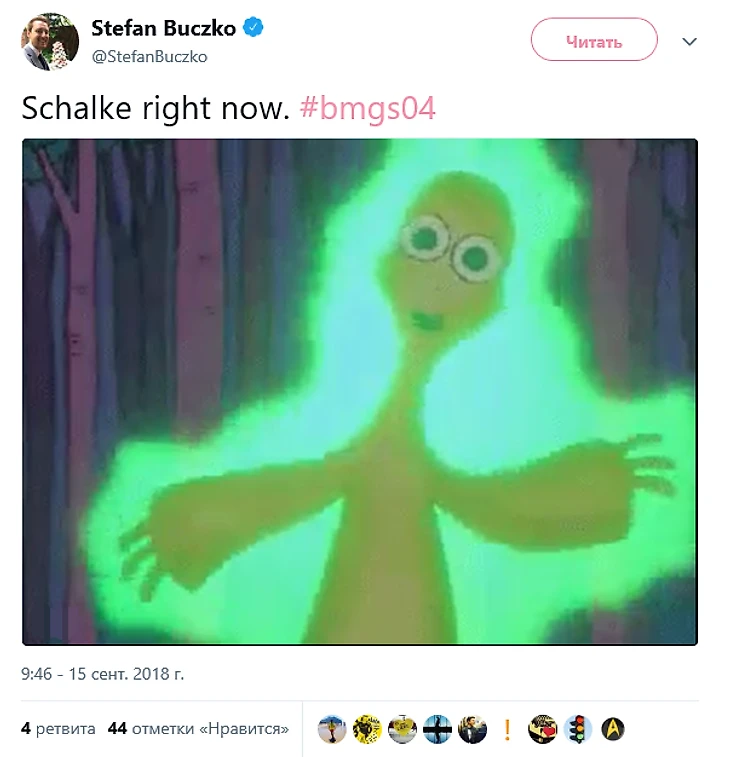Open the Stefan Buczko display name link

(x=163, y=28)
